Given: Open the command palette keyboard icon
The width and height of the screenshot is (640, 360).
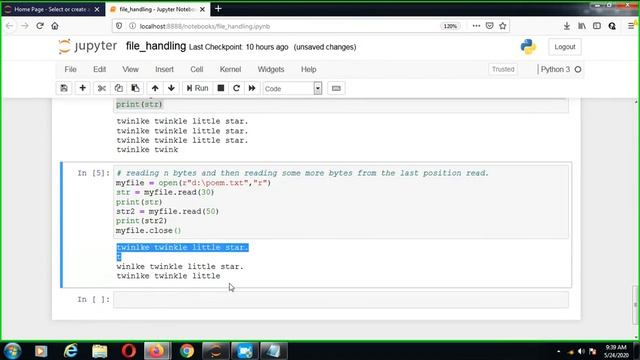Looking at the screenshot, I should pos(336,88).
